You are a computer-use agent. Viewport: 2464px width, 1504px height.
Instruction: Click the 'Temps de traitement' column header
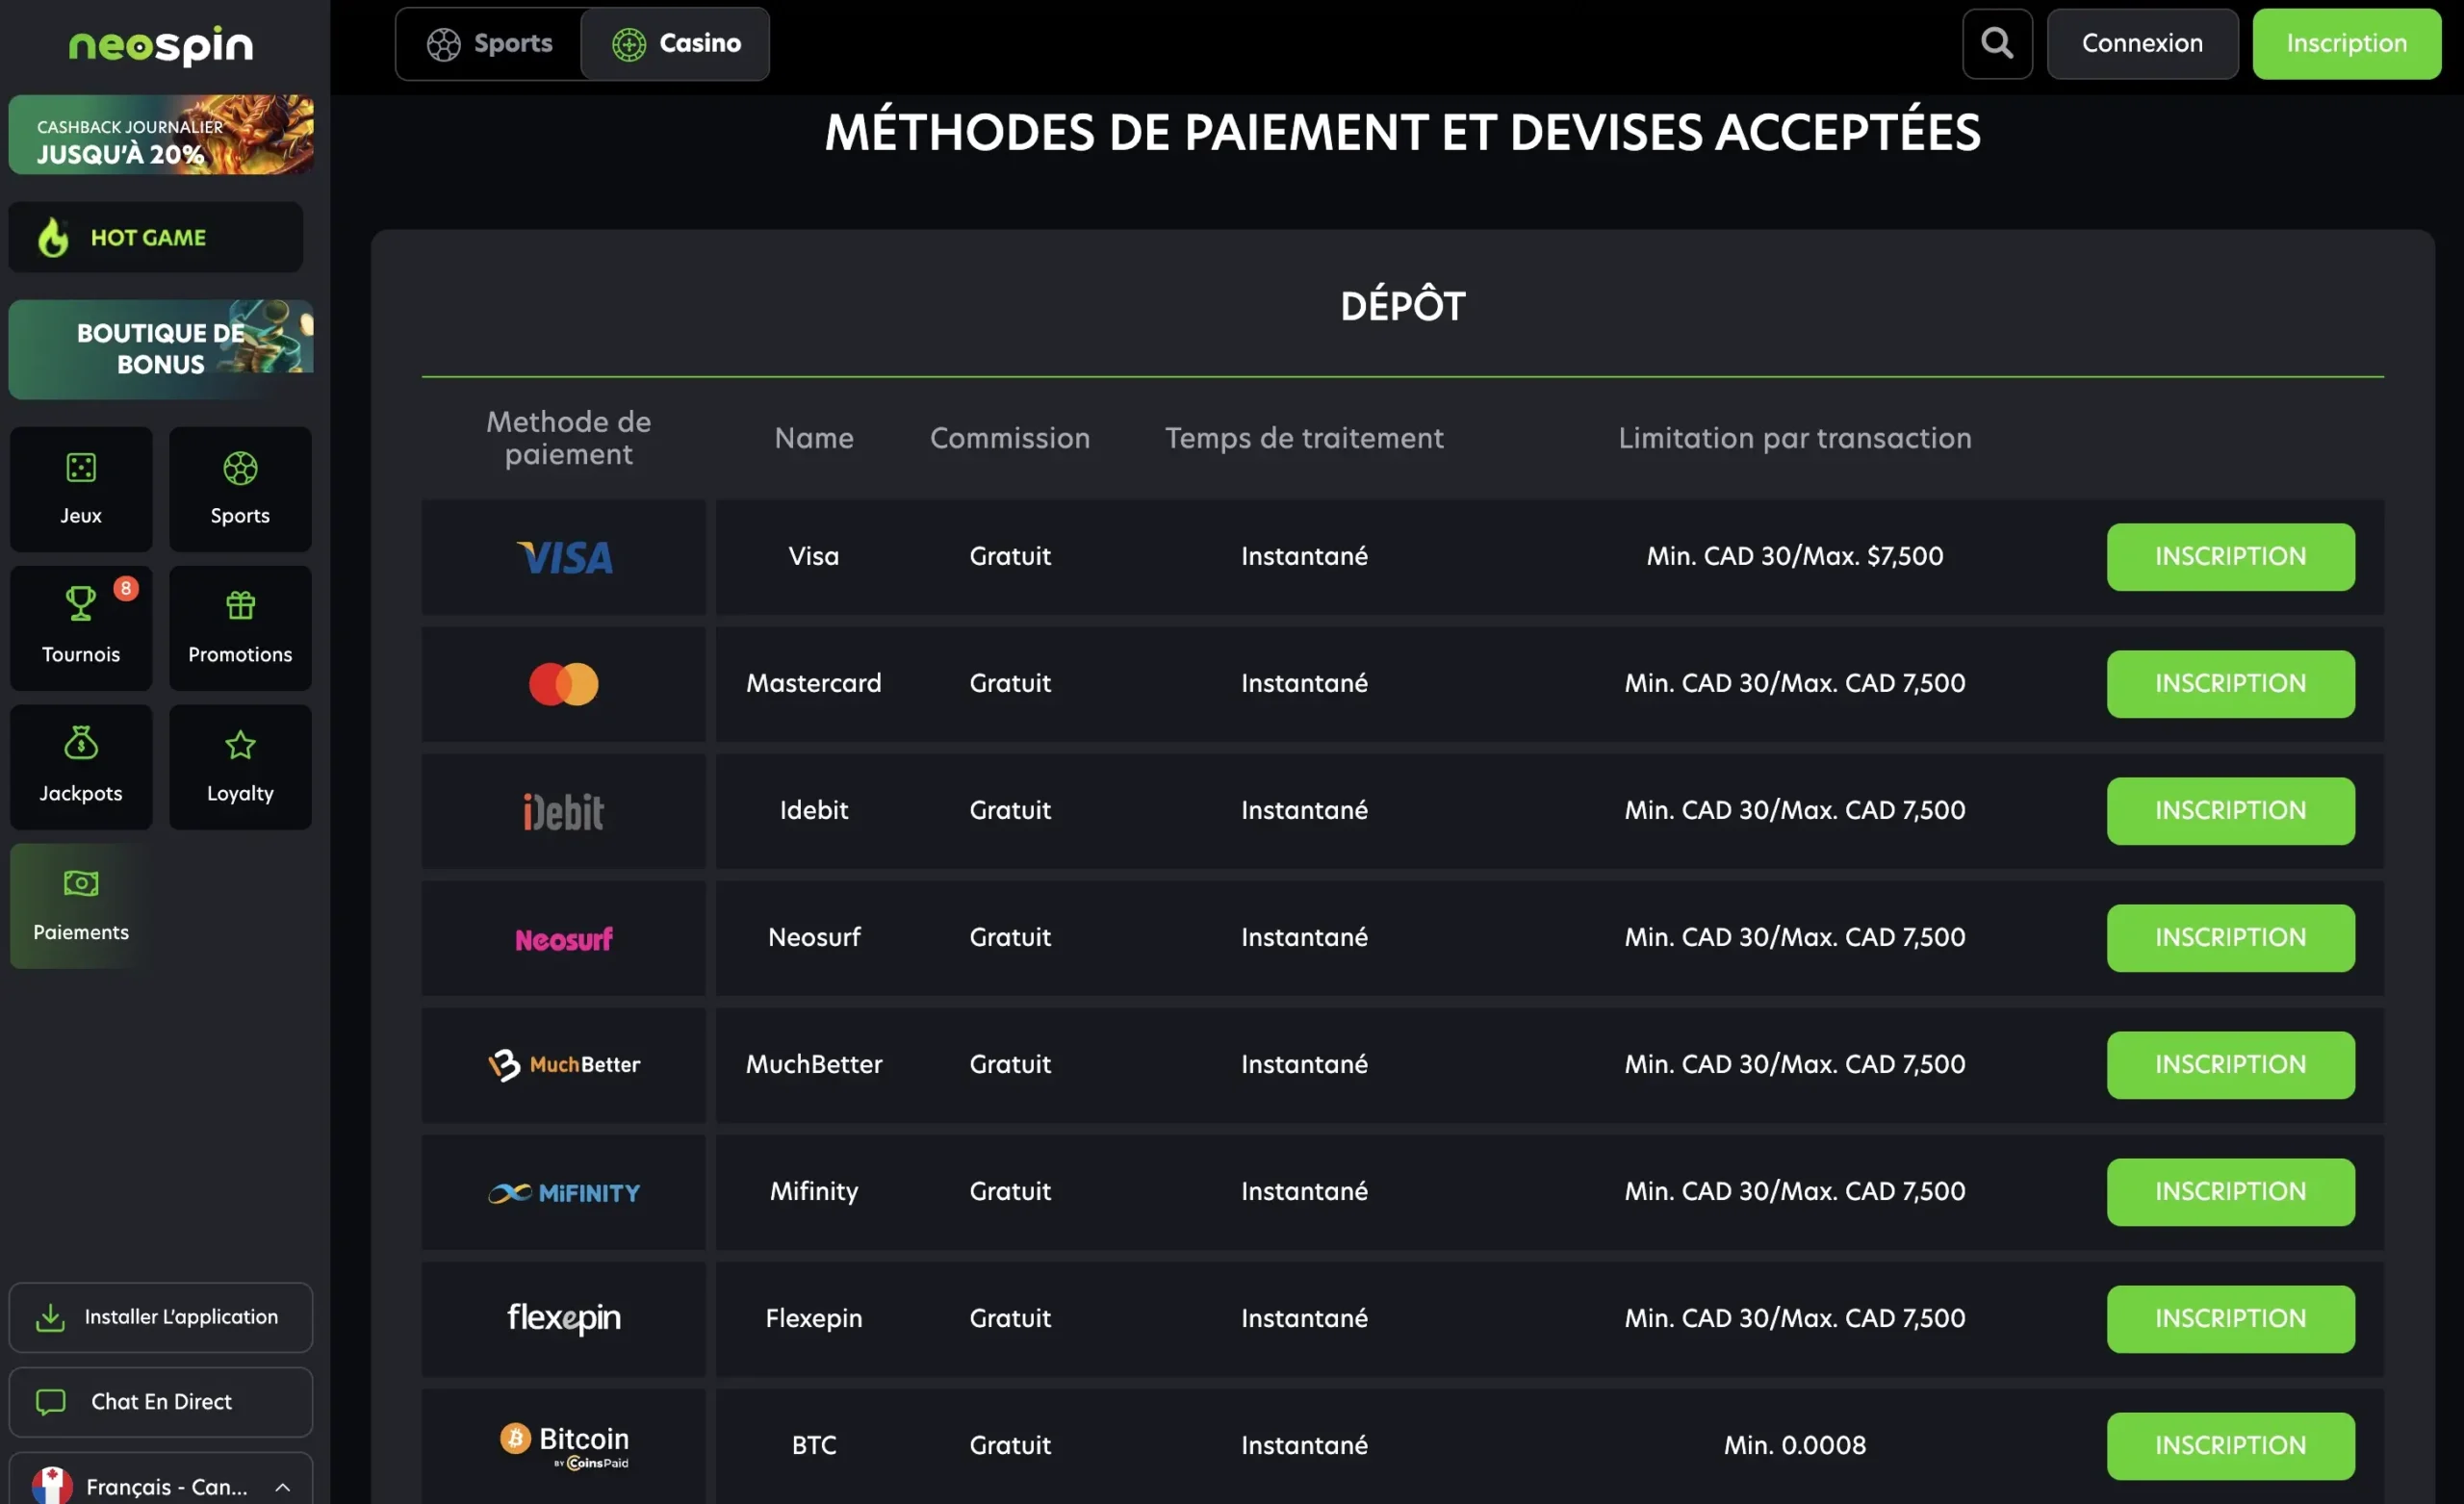pyautogui.click(x=1304, y=438)
